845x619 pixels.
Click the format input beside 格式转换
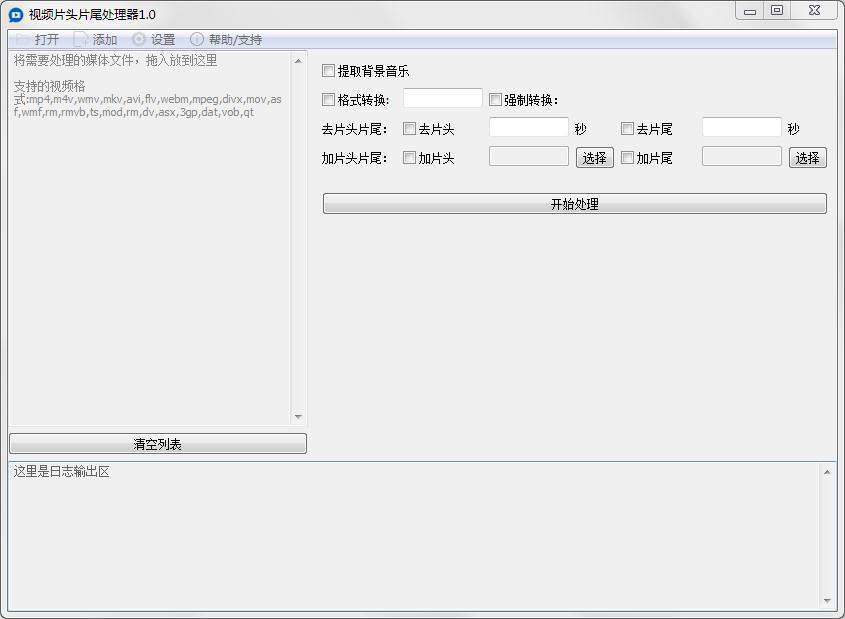click(440, 98)
